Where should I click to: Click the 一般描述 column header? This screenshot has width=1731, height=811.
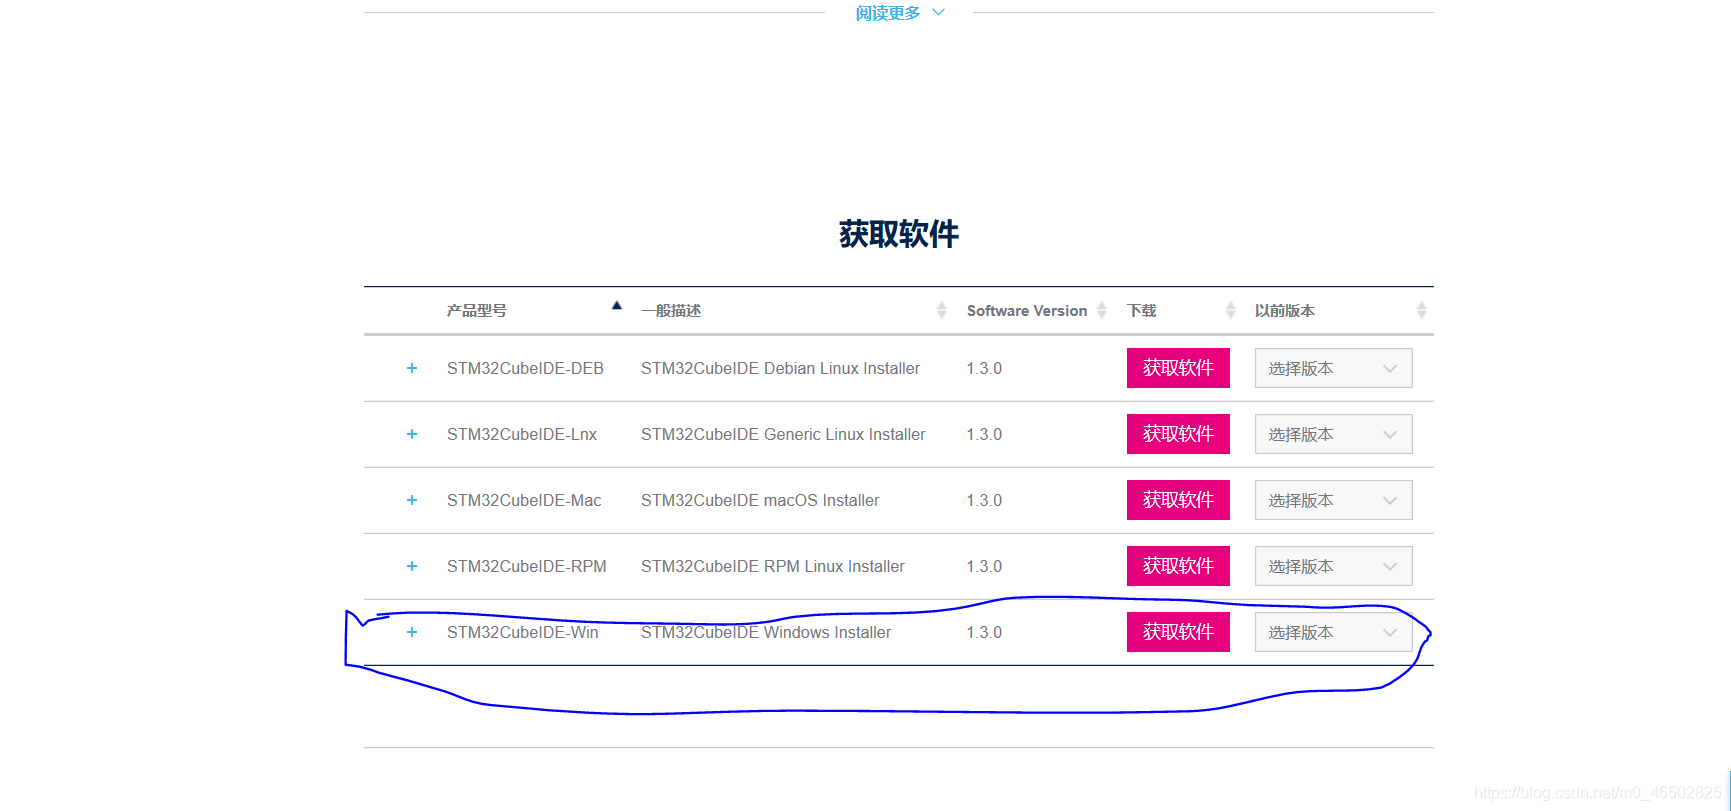pyautogui.click(x=671, y=310)
